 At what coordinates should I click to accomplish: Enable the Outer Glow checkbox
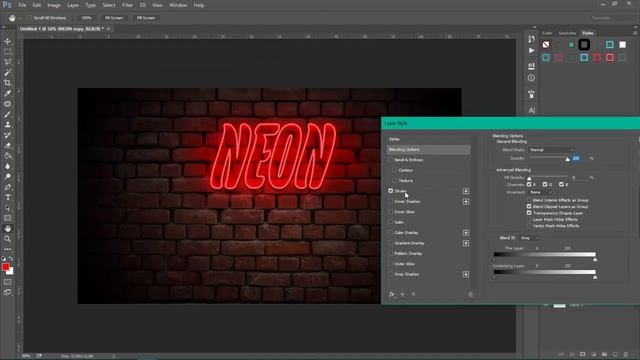click(391, 264)
